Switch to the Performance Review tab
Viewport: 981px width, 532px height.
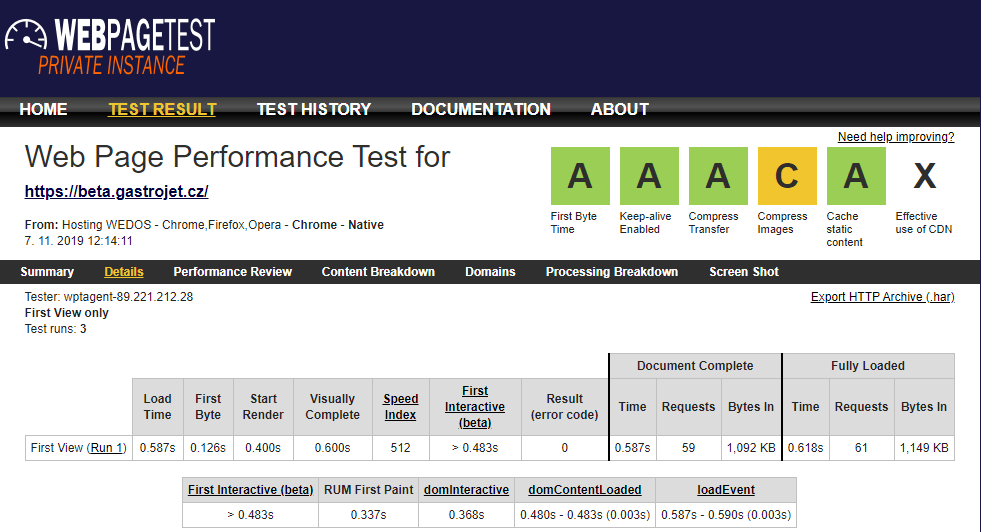tap(232, 272)
